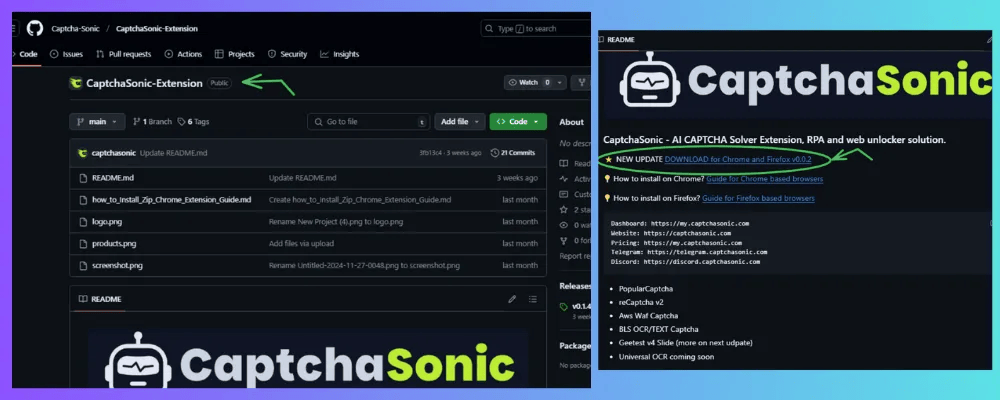The height and width of the screenshot is (400, 1000).
Task: Click the v0.1.4 release tag icon
Action: click(564, 307)
